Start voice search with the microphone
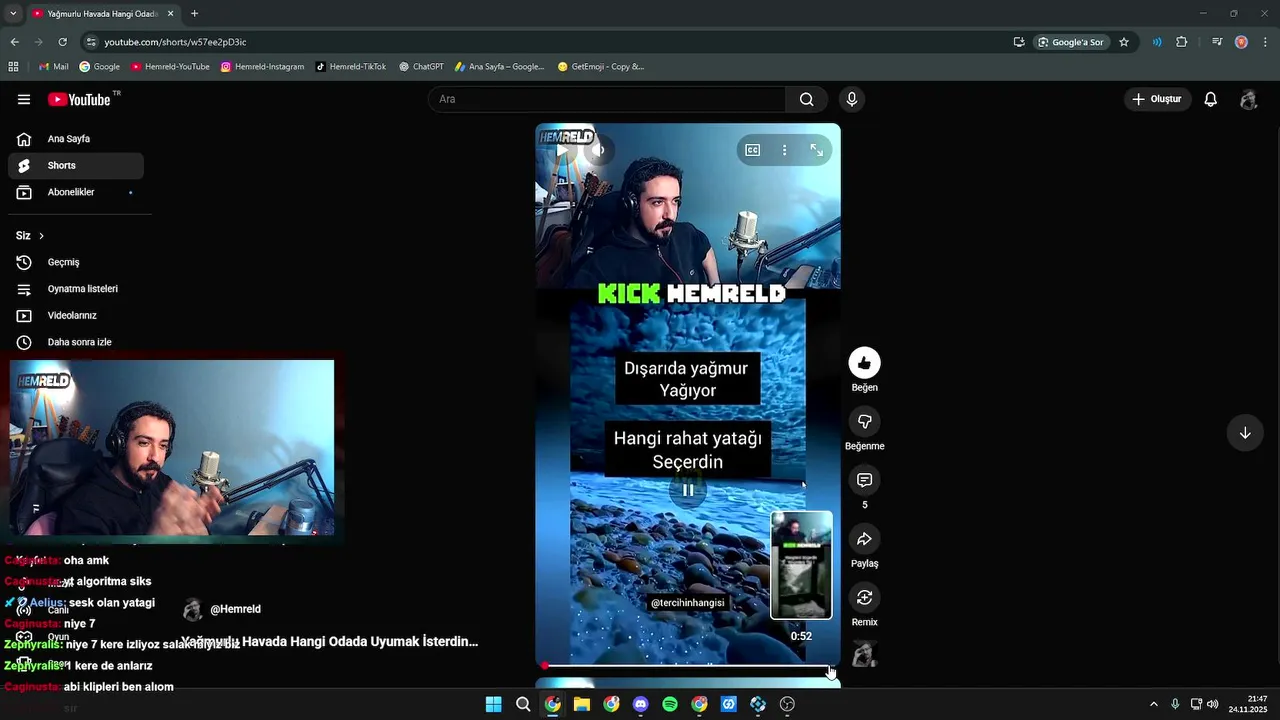Viewport: 1280px width, 720px height. tap(851, 99)
